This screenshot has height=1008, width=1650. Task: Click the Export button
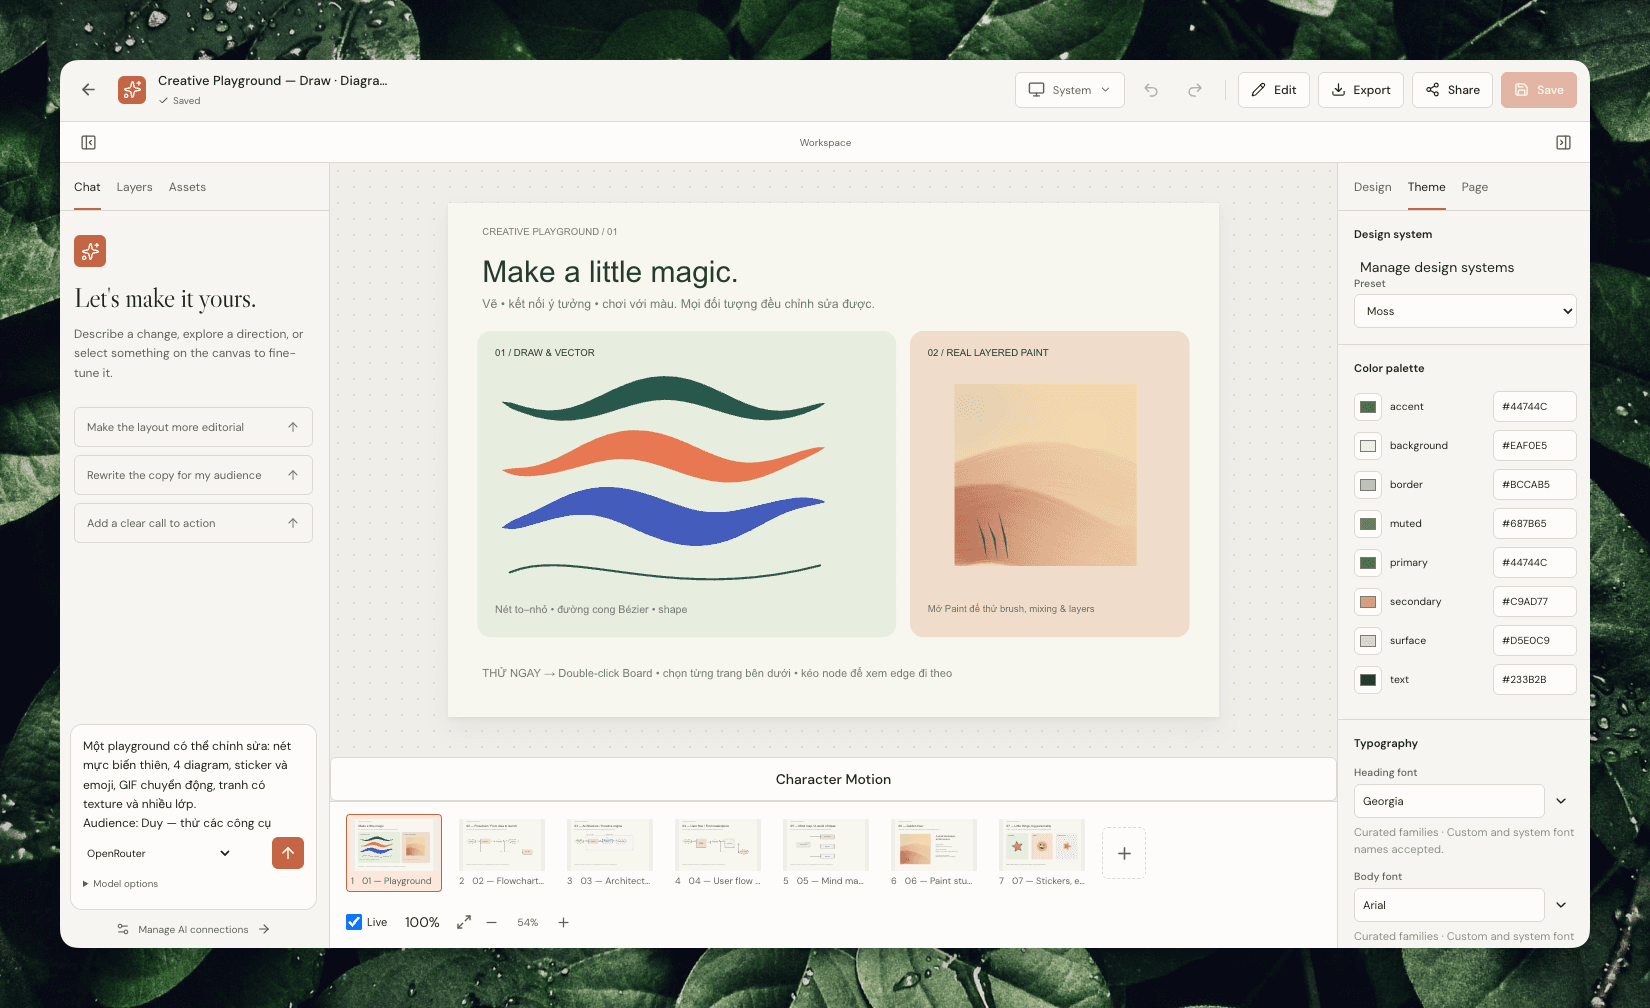1361,90
